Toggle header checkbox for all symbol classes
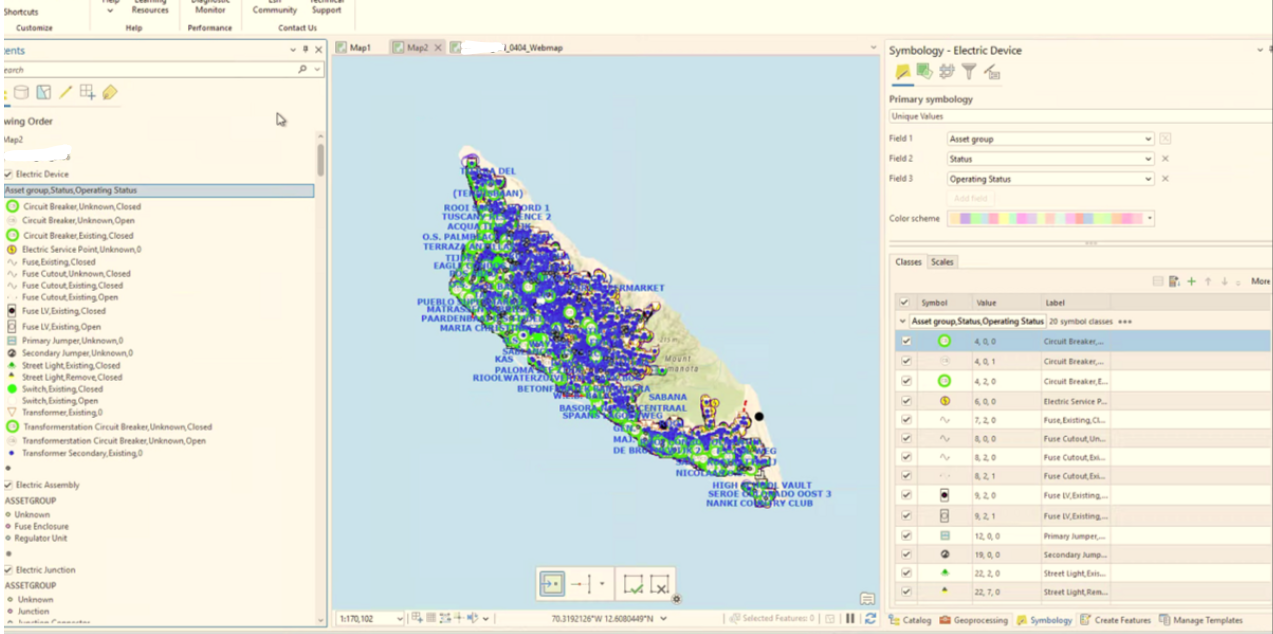The width and height of the screenshot is (1273, 634). [x=905, y=302]
